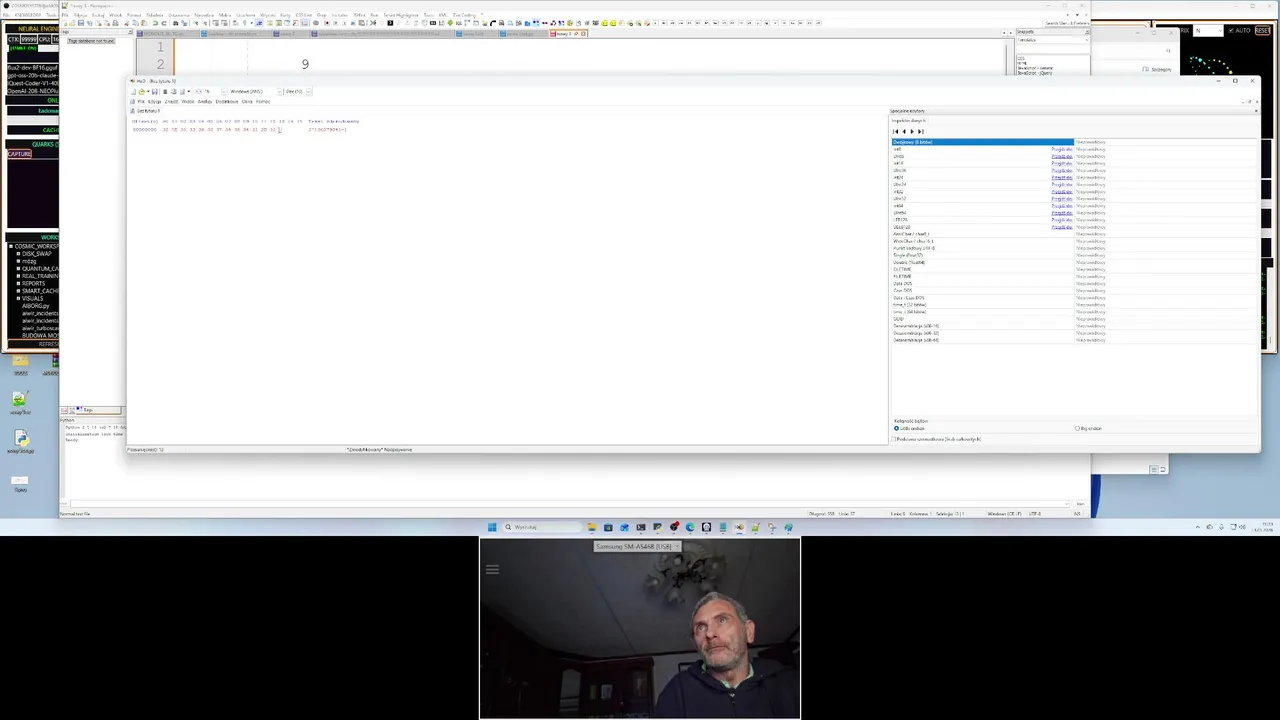Click Przesunięcie(h) status bar entry

tap(146, 449)
